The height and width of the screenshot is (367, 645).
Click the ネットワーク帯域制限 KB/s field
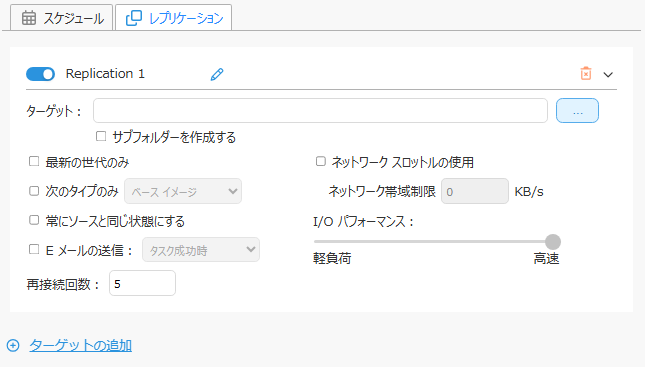pos(475,191)
